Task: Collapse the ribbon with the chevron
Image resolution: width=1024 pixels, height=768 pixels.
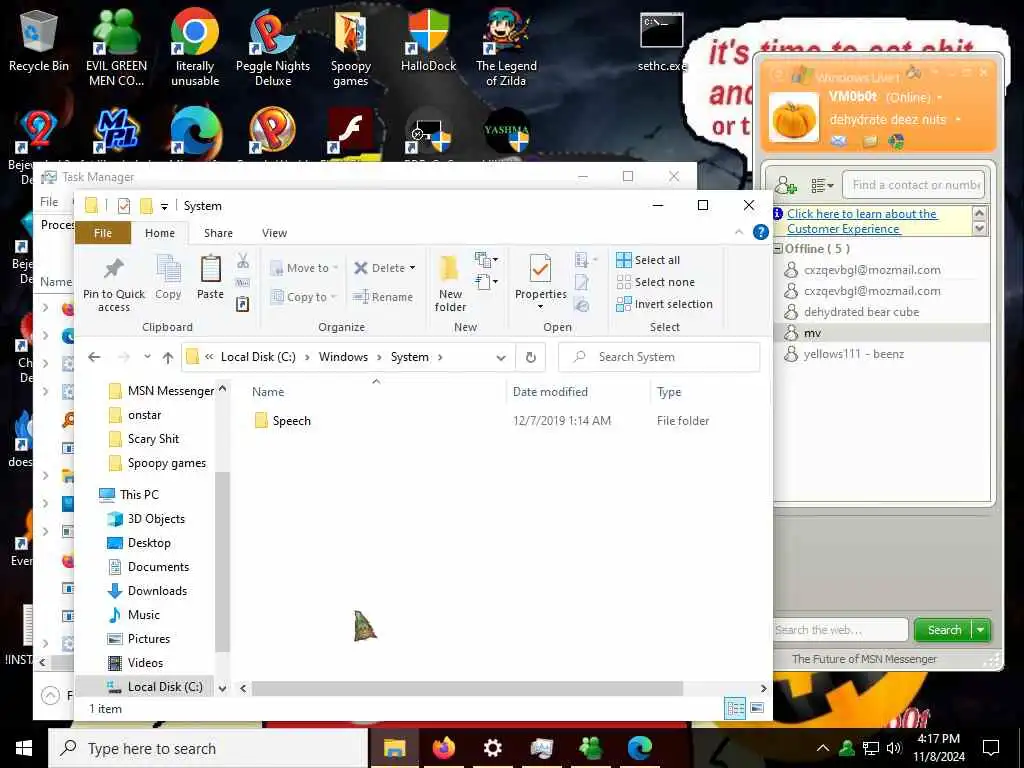Action: click(739, 232)
